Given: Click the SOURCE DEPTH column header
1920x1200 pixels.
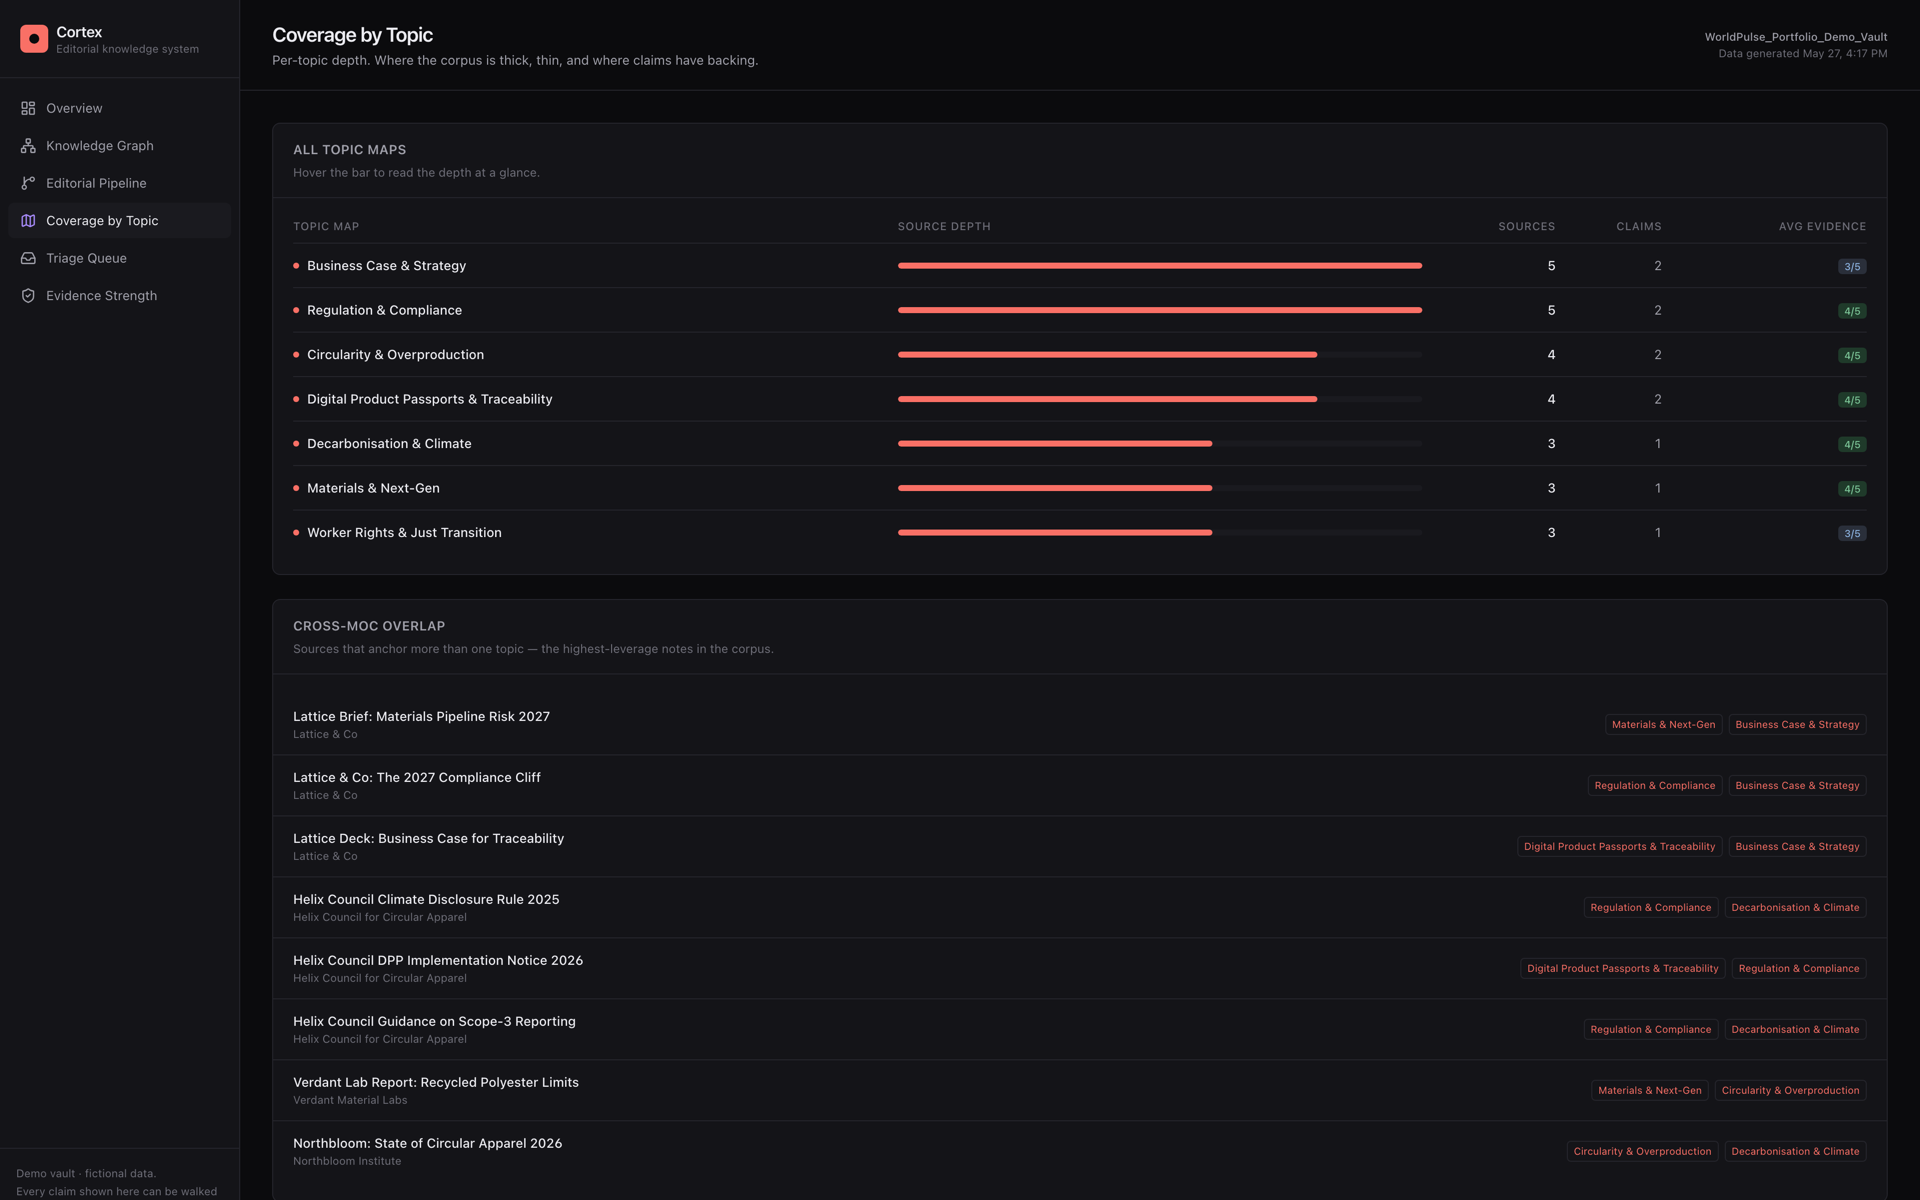Looking at the screenshot, I should click(x=944, y=227).
